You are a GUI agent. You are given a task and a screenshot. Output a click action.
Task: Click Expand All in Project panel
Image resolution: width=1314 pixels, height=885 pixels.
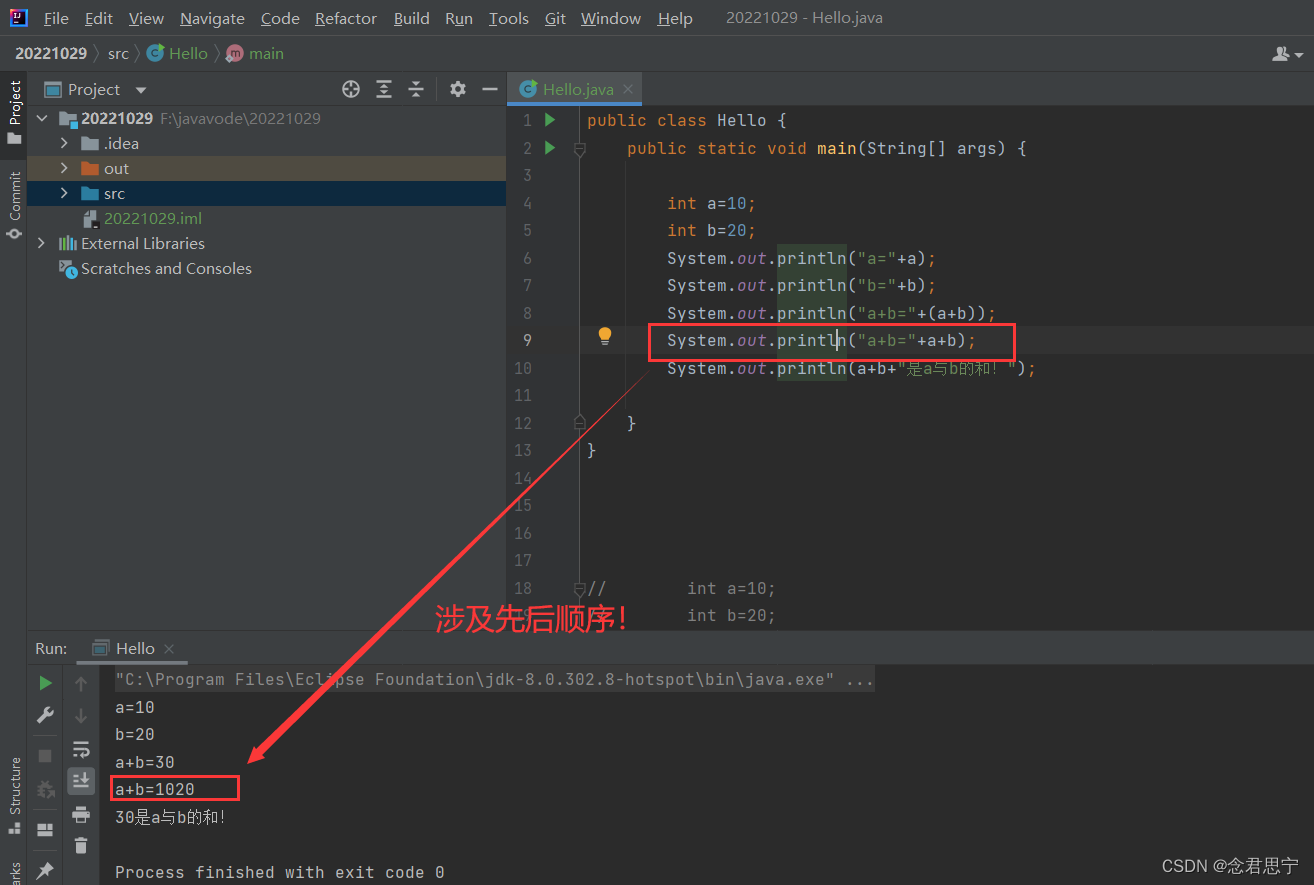pos(384,89)
